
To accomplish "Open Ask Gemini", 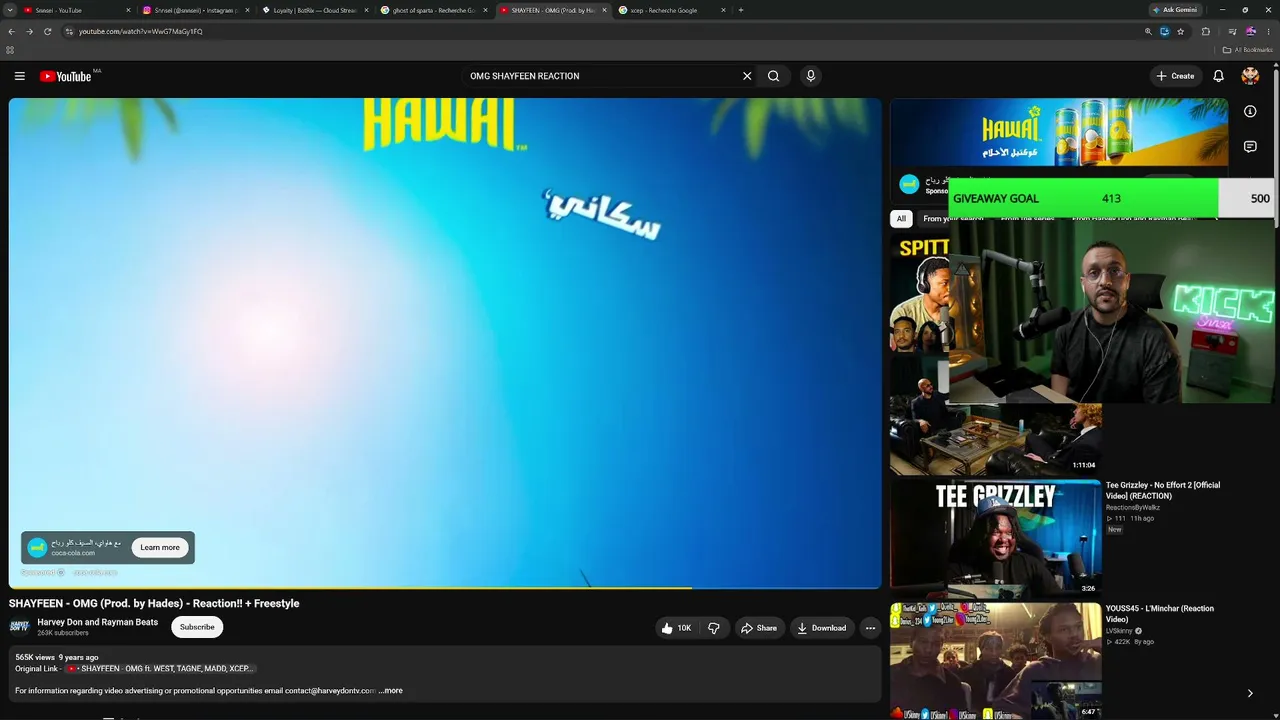I will coord(1176,10).
